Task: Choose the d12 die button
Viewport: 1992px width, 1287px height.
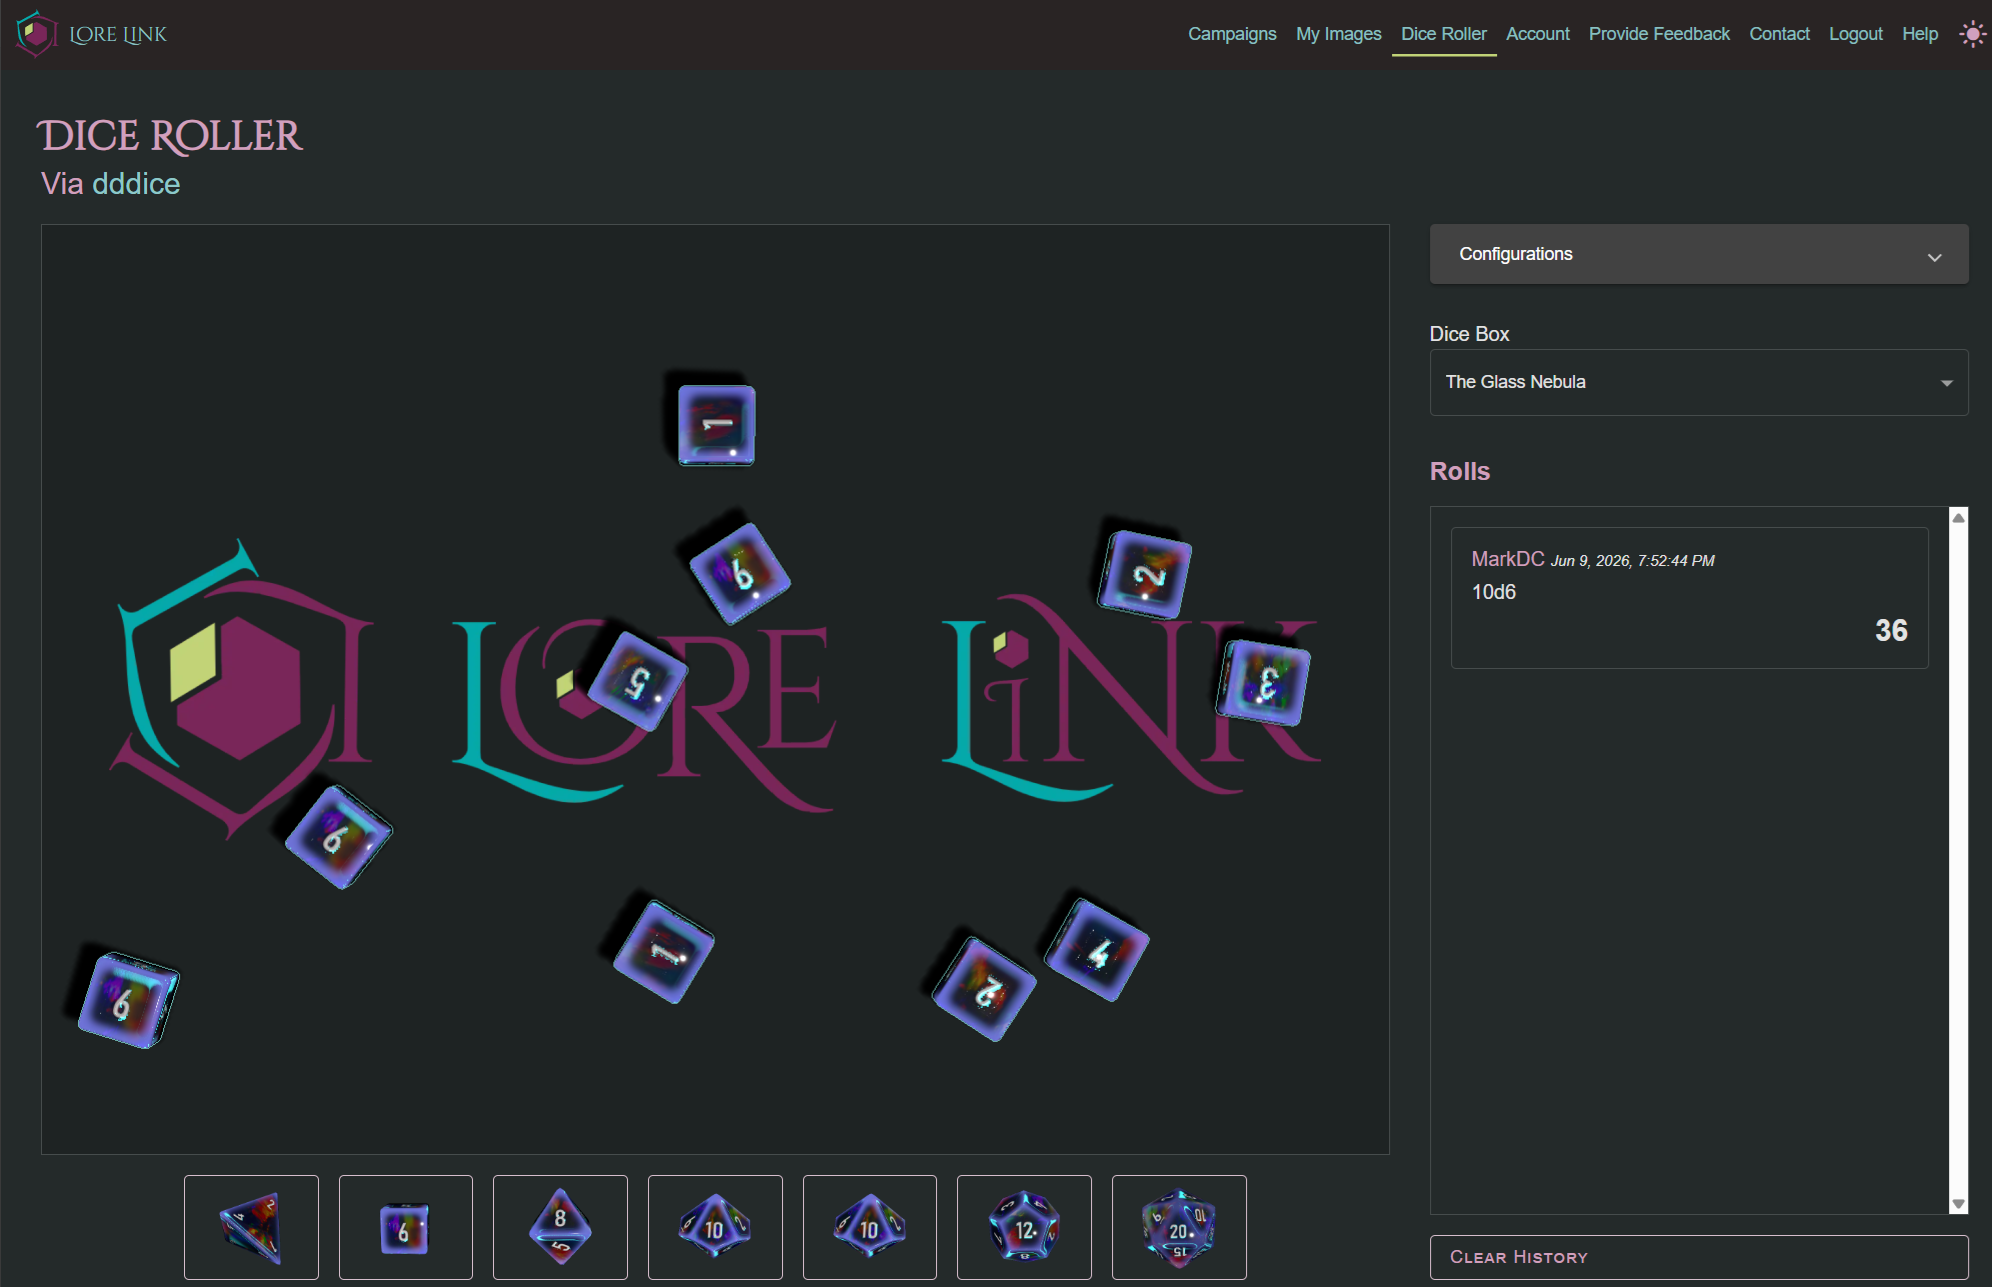Action: [x=1024, y=1227]
